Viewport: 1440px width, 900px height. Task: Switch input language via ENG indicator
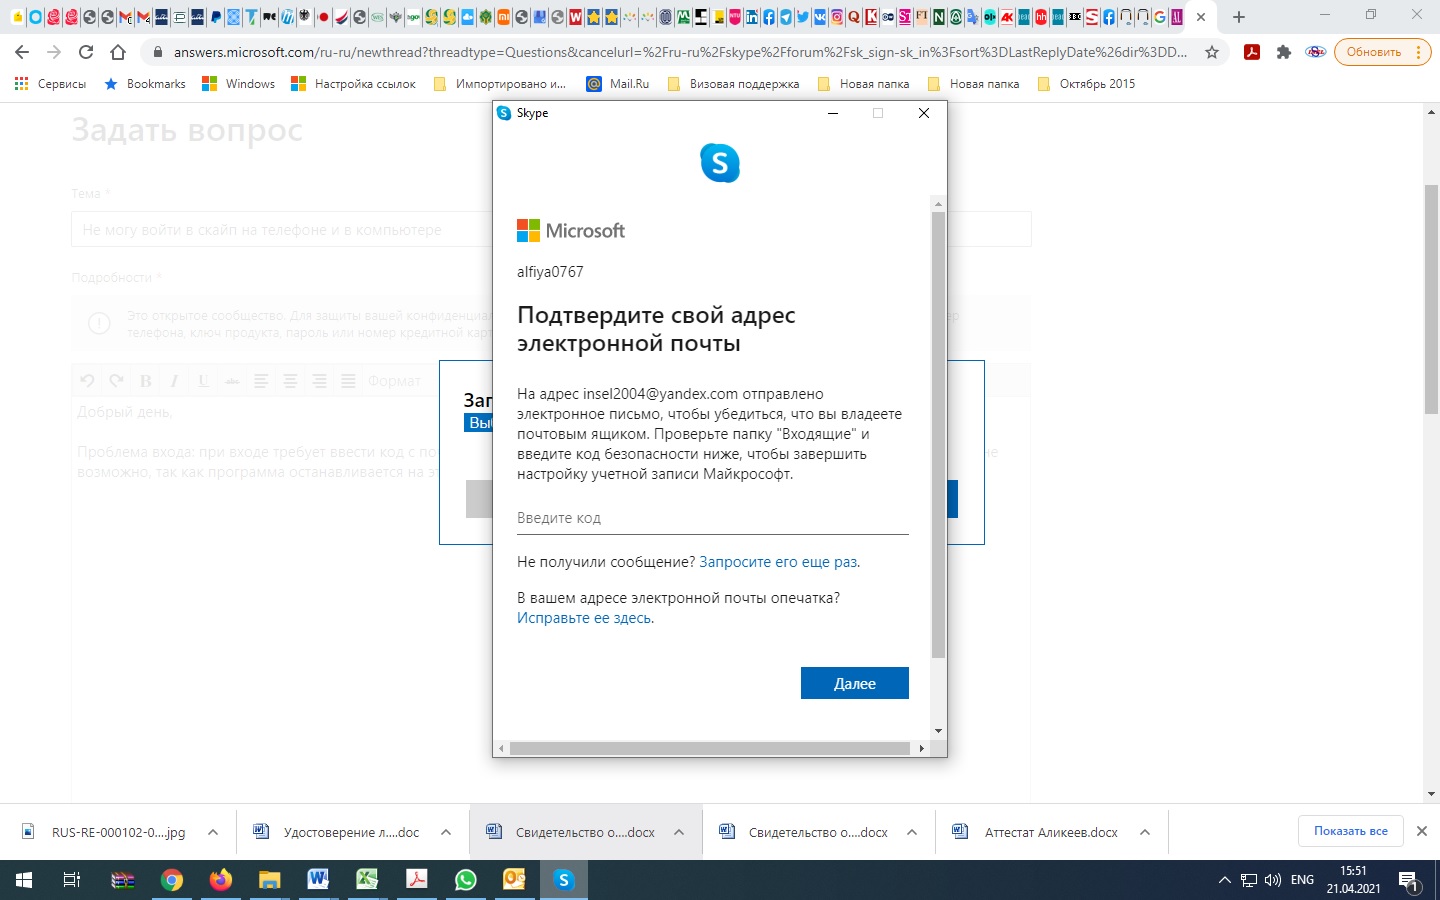[1302, 880]
